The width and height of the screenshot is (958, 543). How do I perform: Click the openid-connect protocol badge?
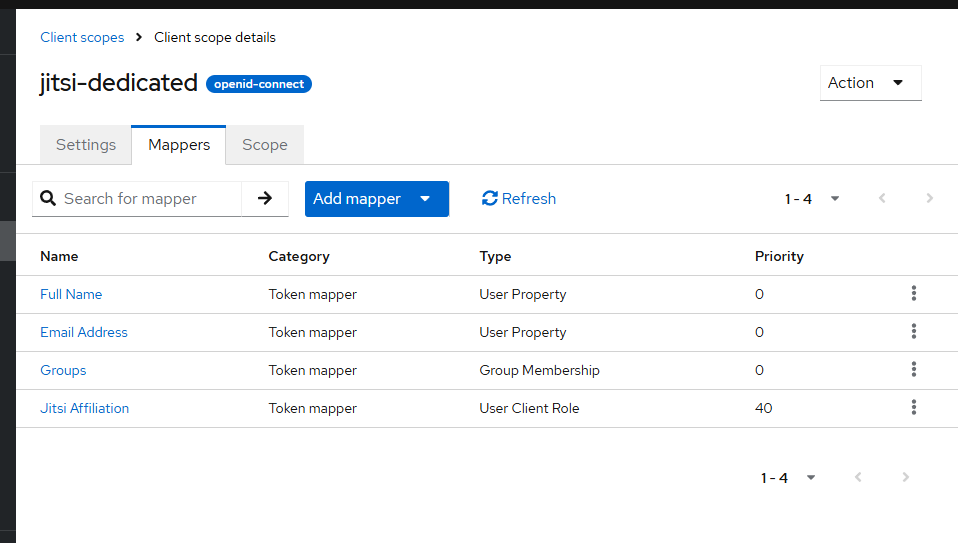tap(259, 84)
